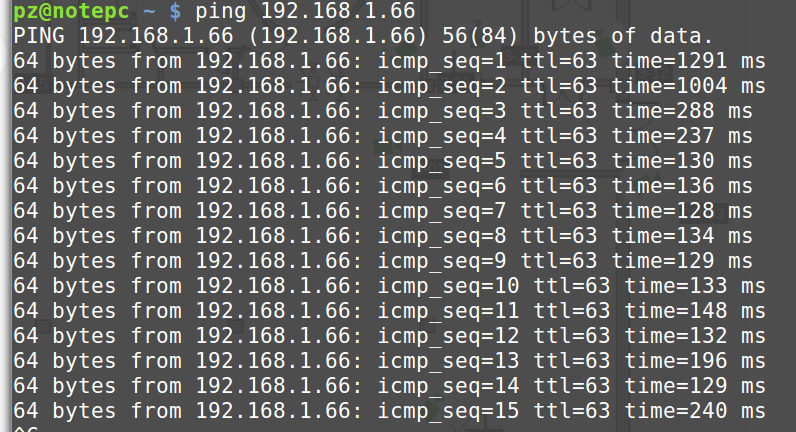The height and width of the screenshot is (432, 796).
Task: Click the time=1291 ms value
Action: [688, 61]
